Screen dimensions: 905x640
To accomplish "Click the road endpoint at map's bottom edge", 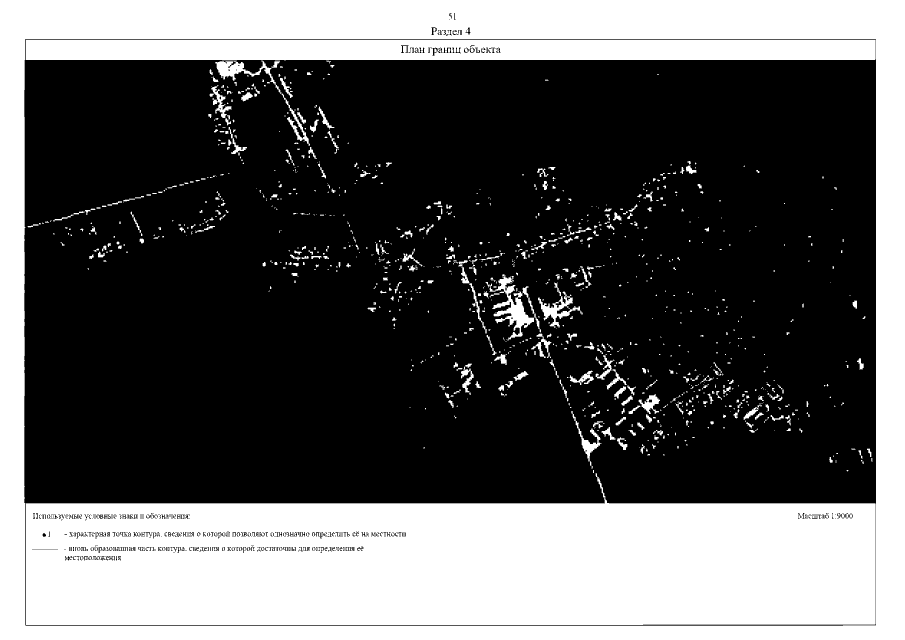I will pos(602,496).
